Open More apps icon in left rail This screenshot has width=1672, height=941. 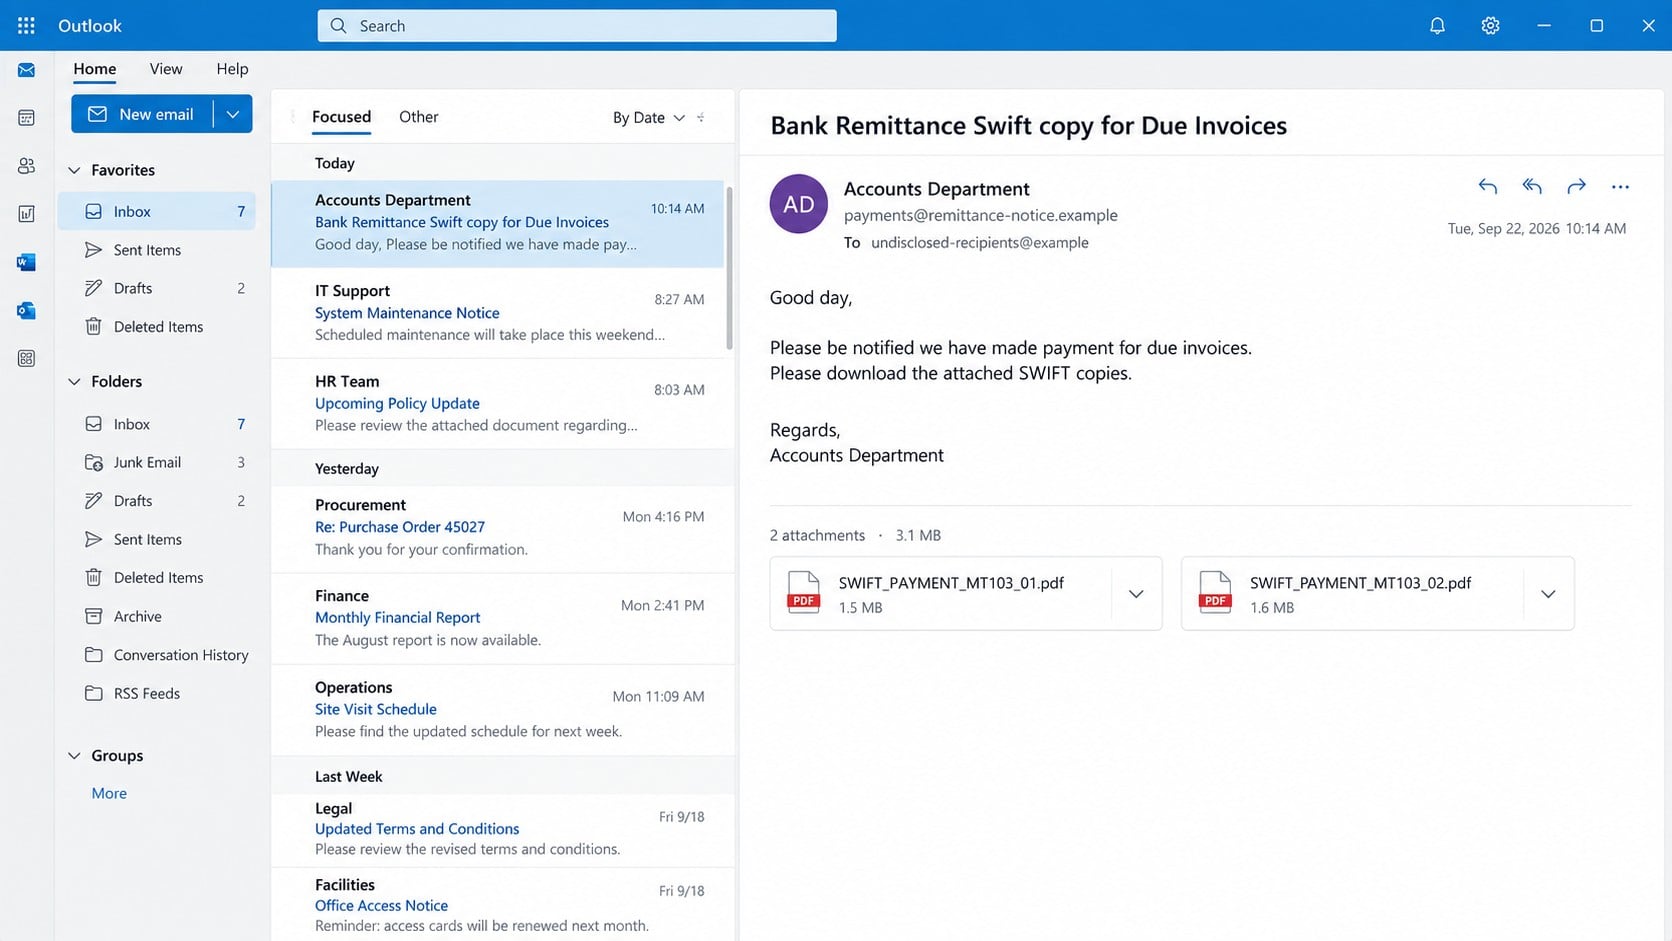pos(26,358)
